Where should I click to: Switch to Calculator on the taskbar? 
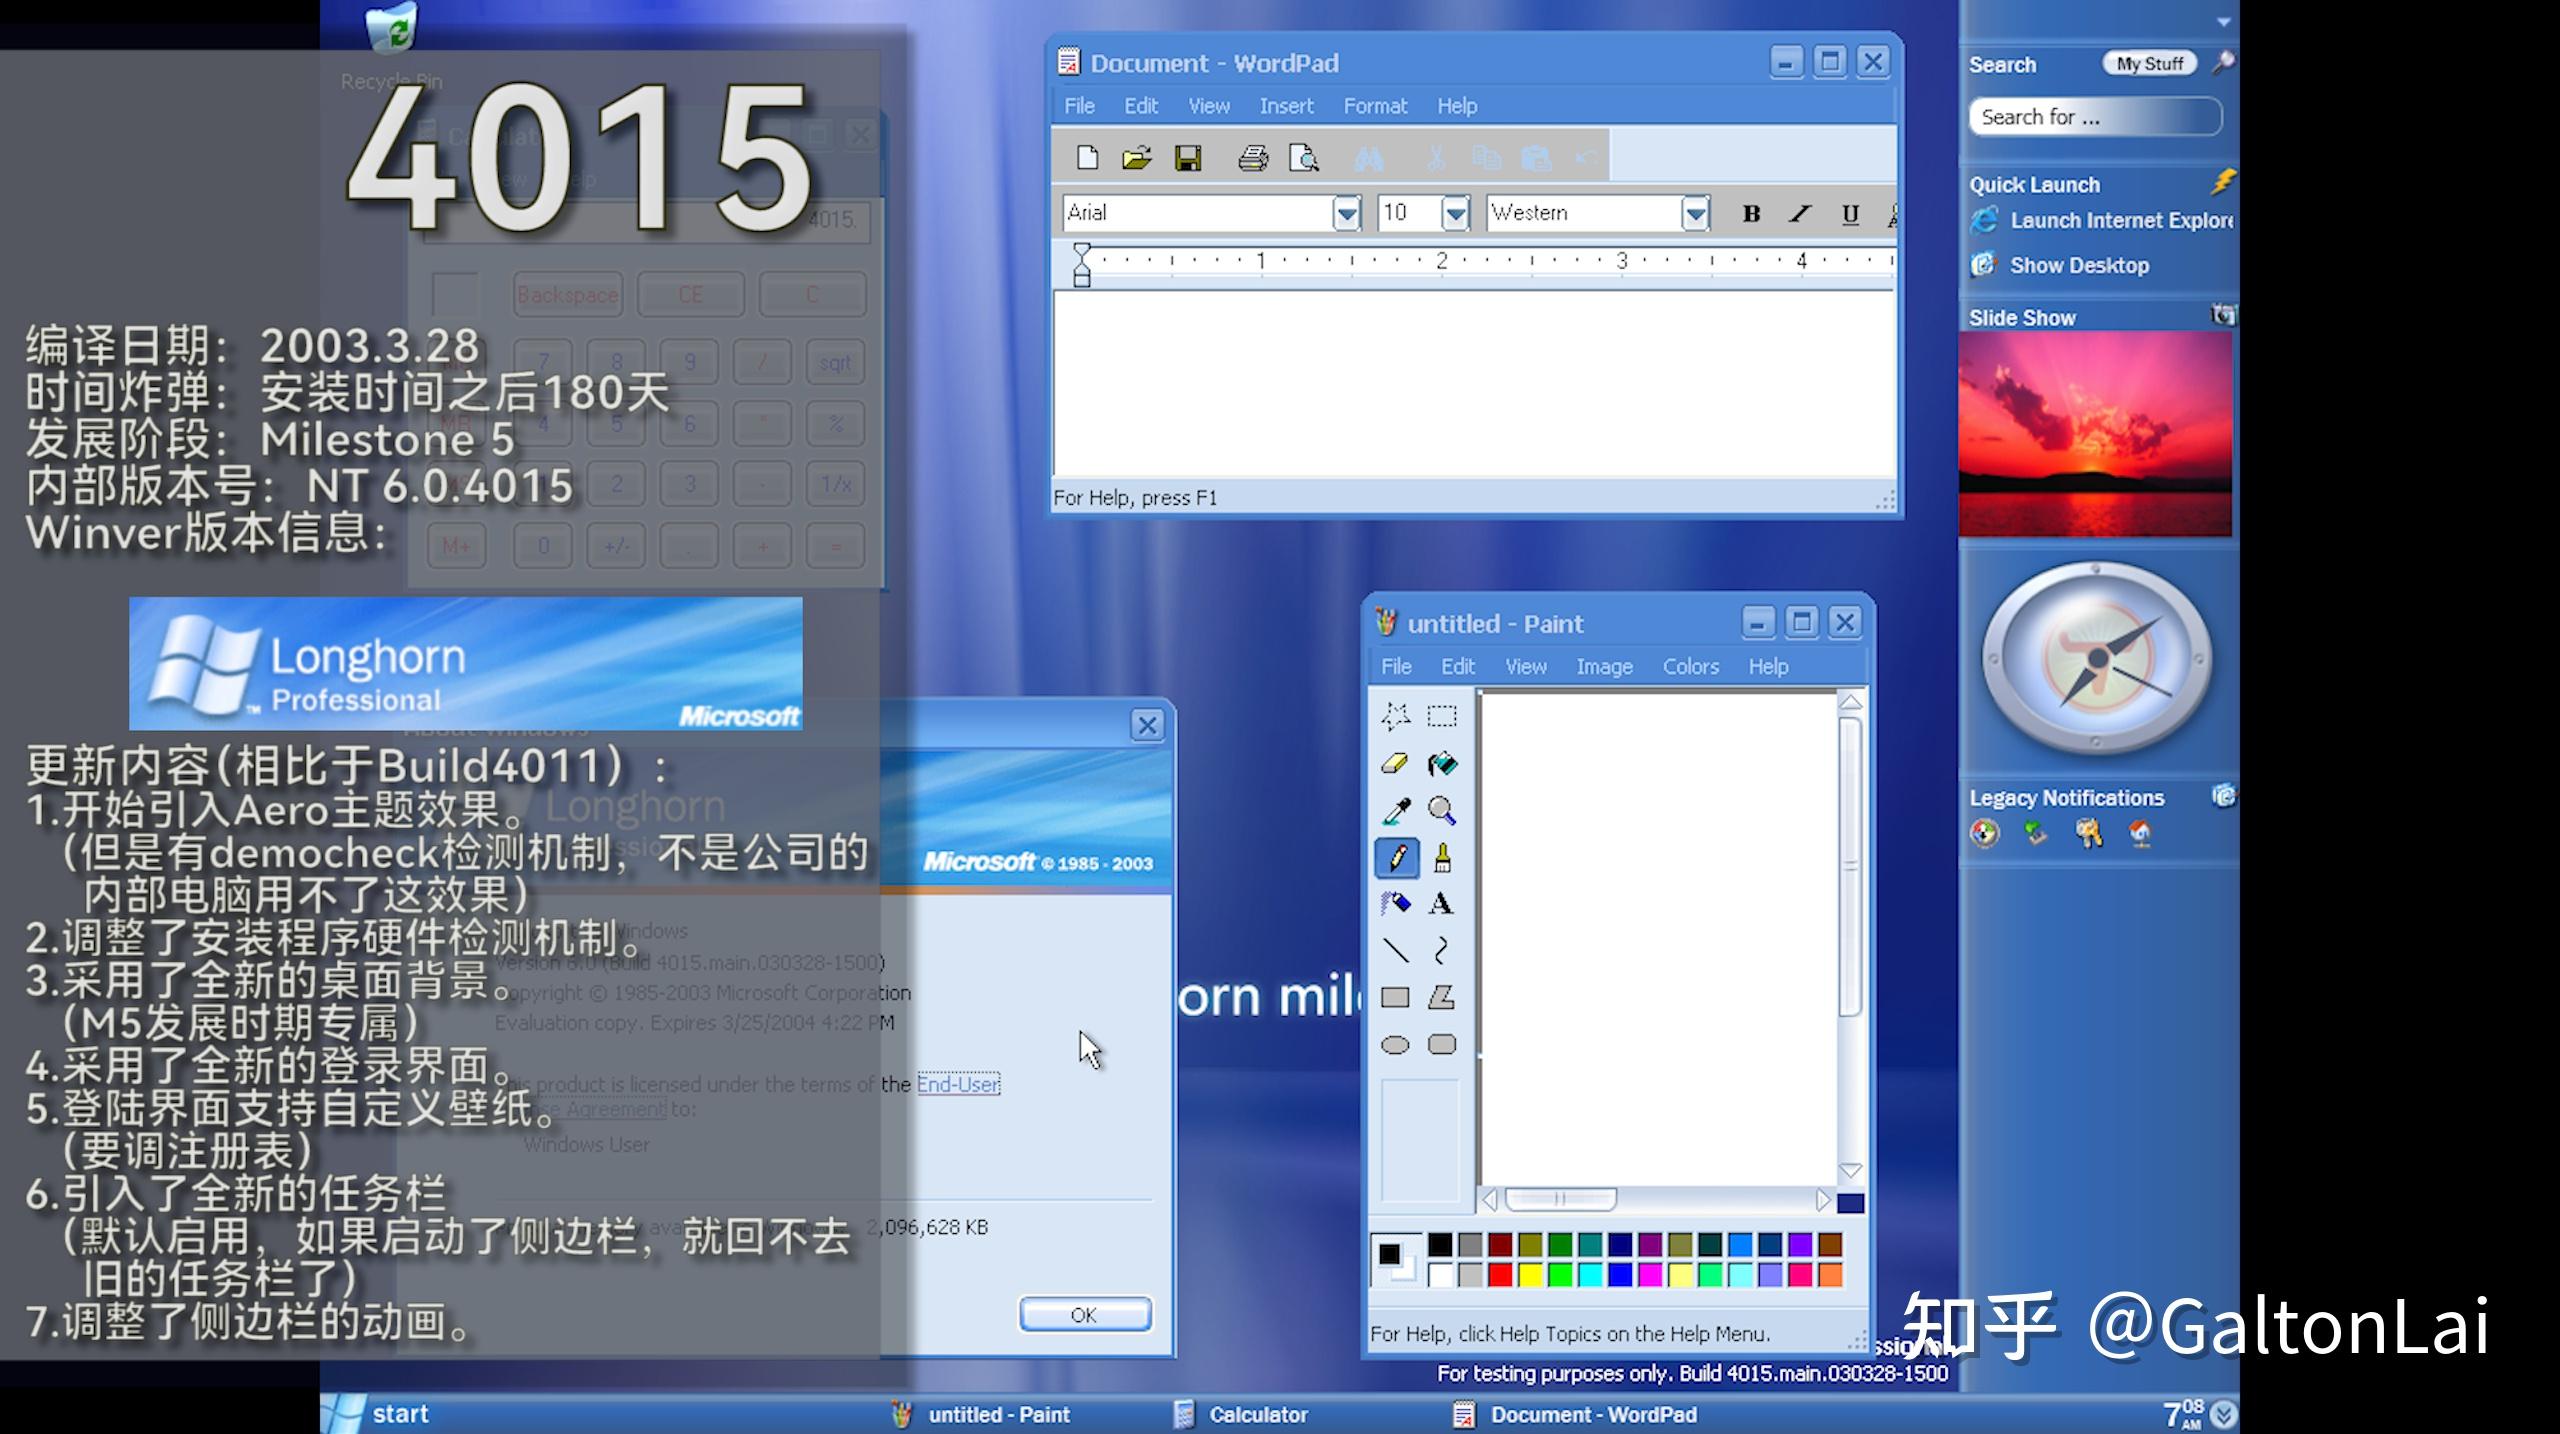coord(1240,1414)
